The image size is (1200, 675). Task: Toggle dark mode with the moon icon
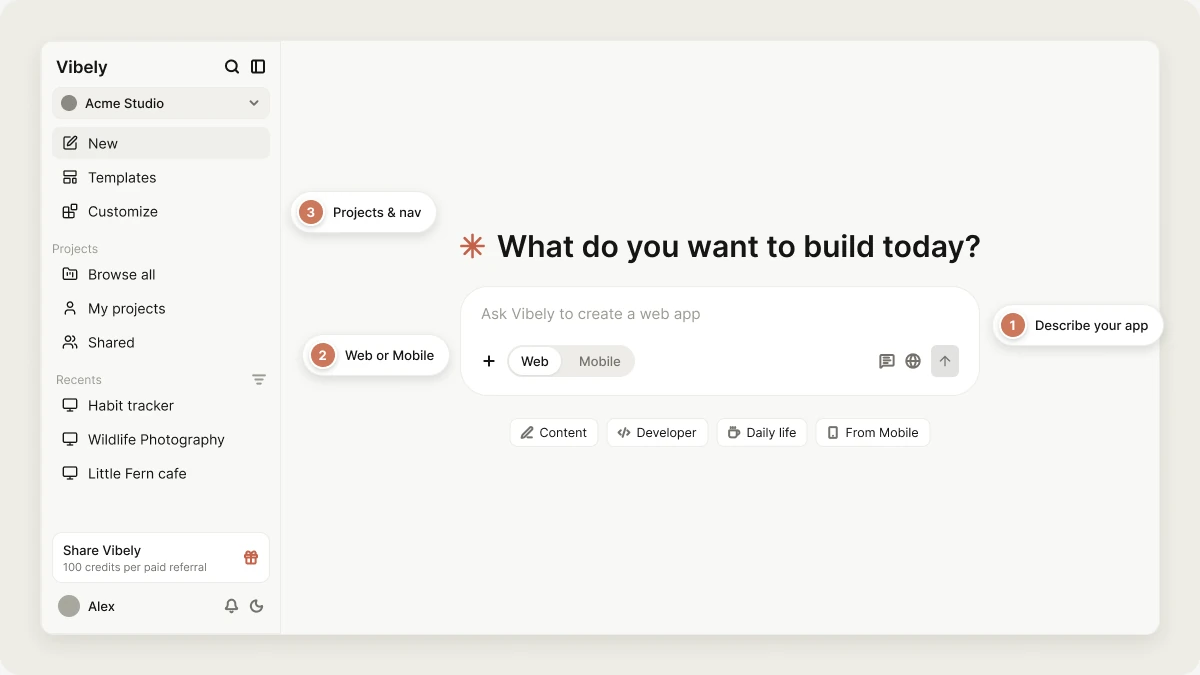pos(257,606)
